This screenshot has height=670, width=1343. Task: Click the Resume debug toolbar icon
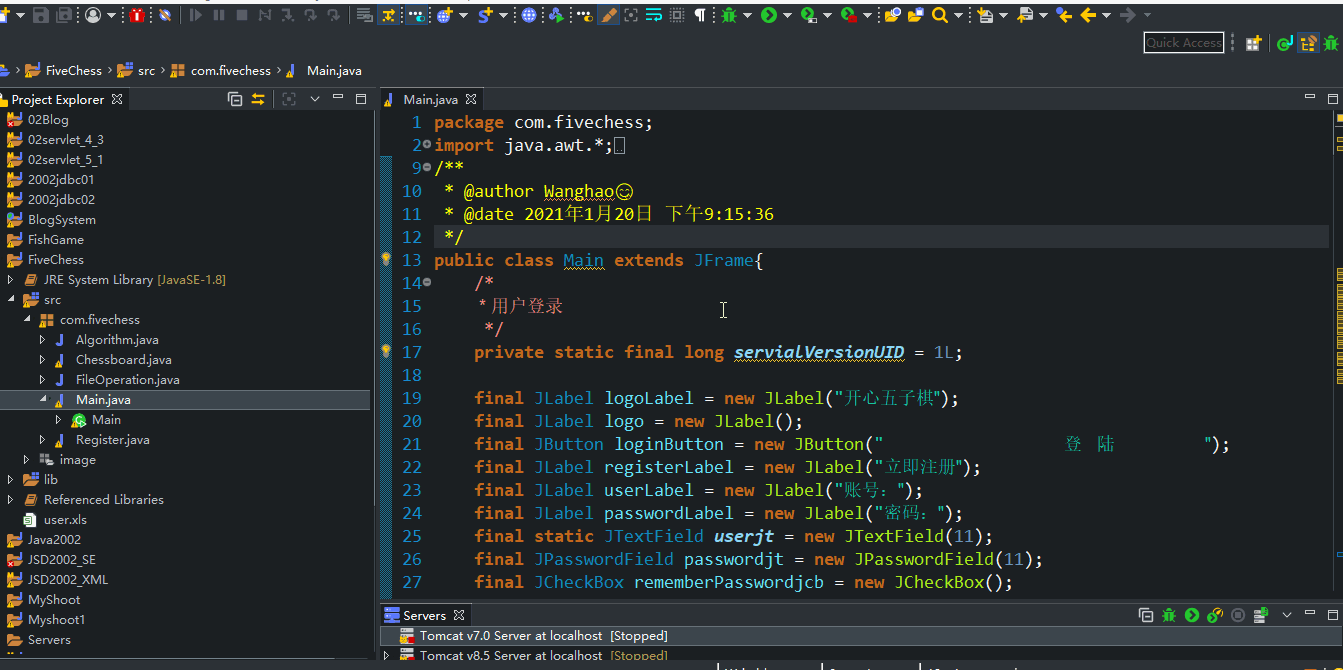click(x=196, y=15)
